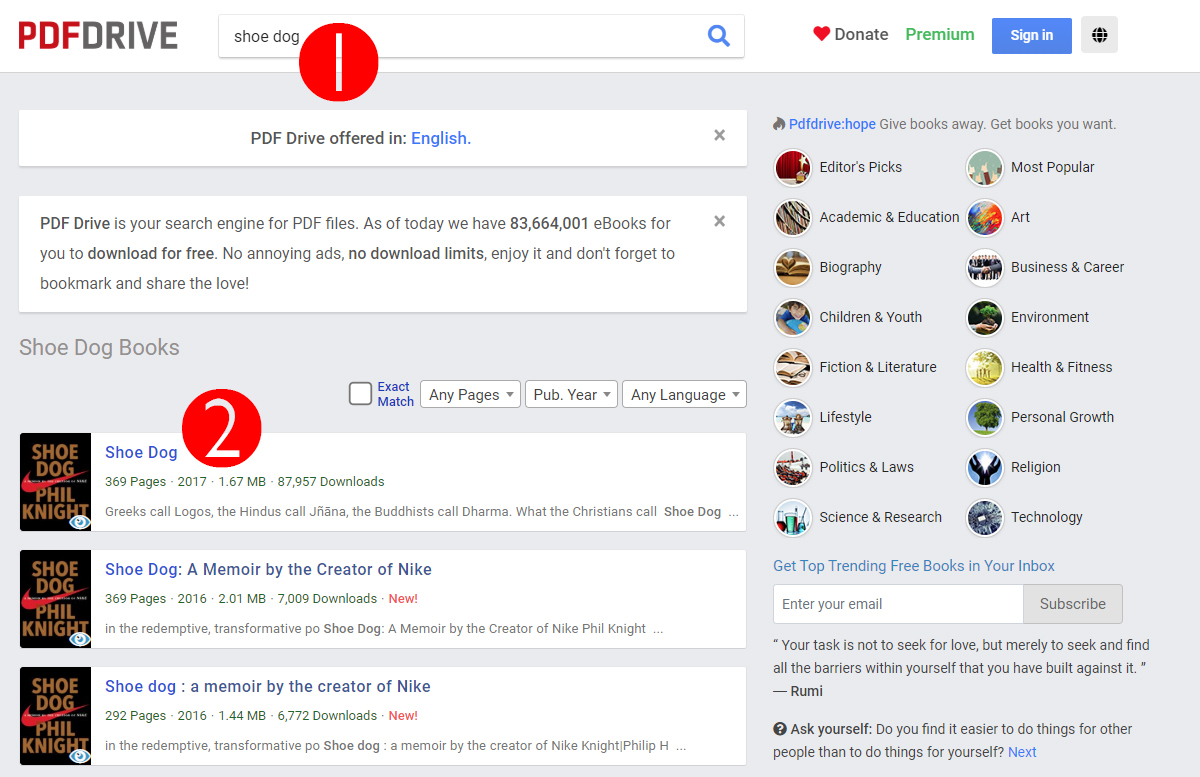Click '6,772 Downloads' text
The height and width of the screenshot is (777, 1200).
327,716
